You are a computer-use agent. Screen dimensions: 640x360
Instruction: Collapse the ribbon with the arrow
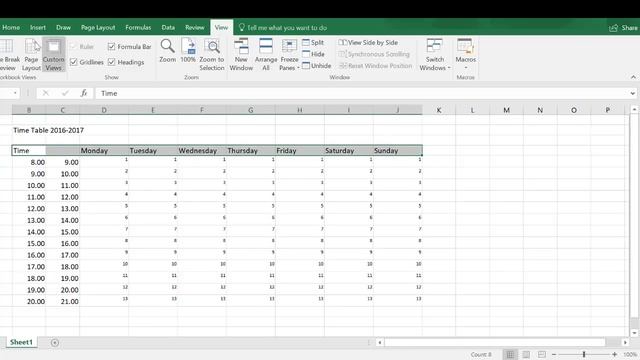[x=633, y=77]
